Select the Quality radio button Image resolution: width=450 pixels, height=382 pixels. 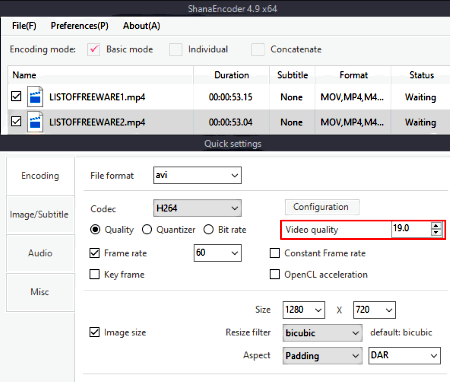coord(95,230)
